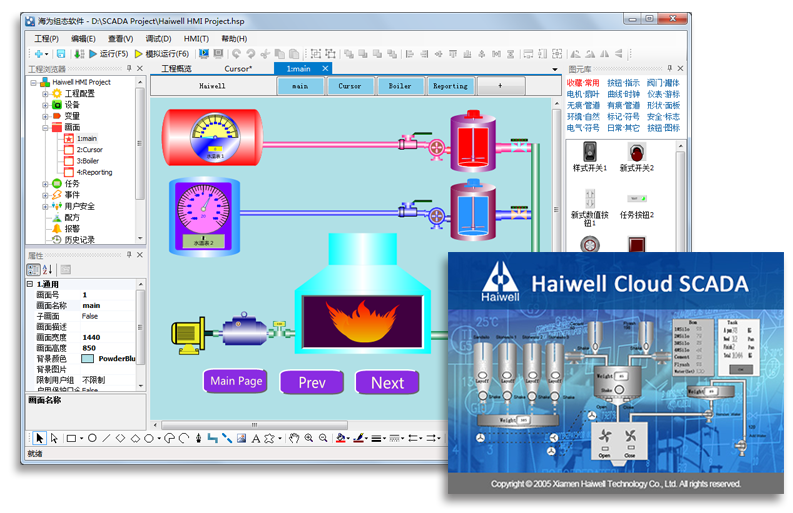This screenshot has width=793, height=513.
Task: Select 3:Boiler screen in the project tree
Action: [x=88, y=161]
